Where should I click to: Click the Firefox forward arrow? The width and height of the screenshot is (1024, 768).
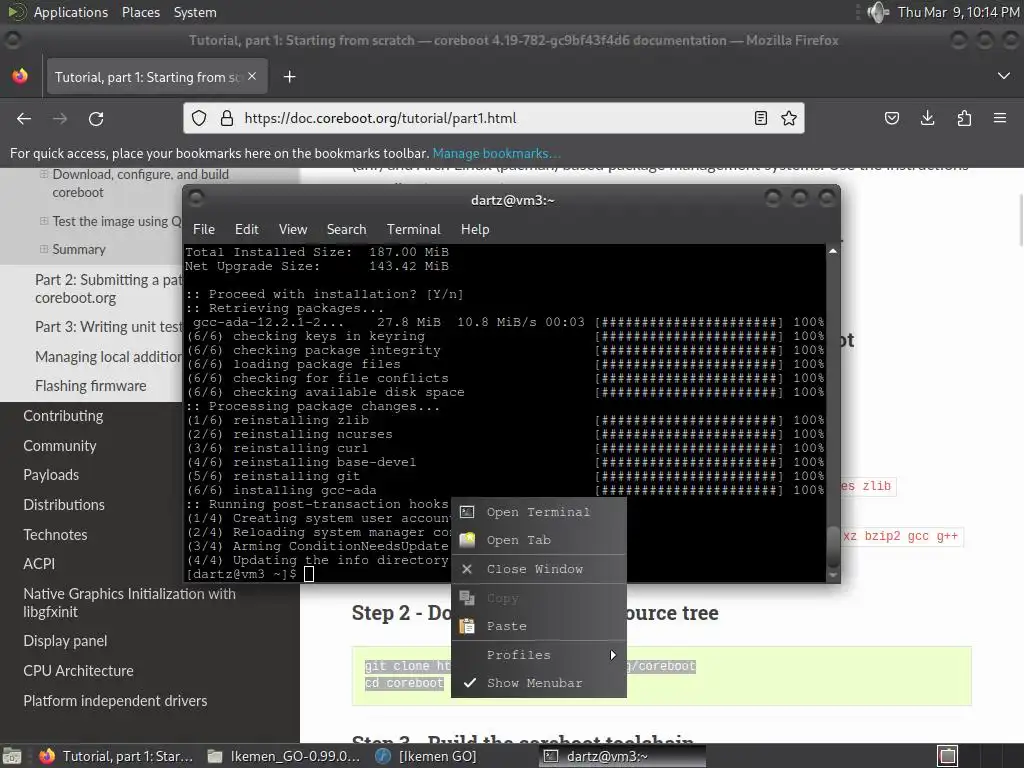60,118
